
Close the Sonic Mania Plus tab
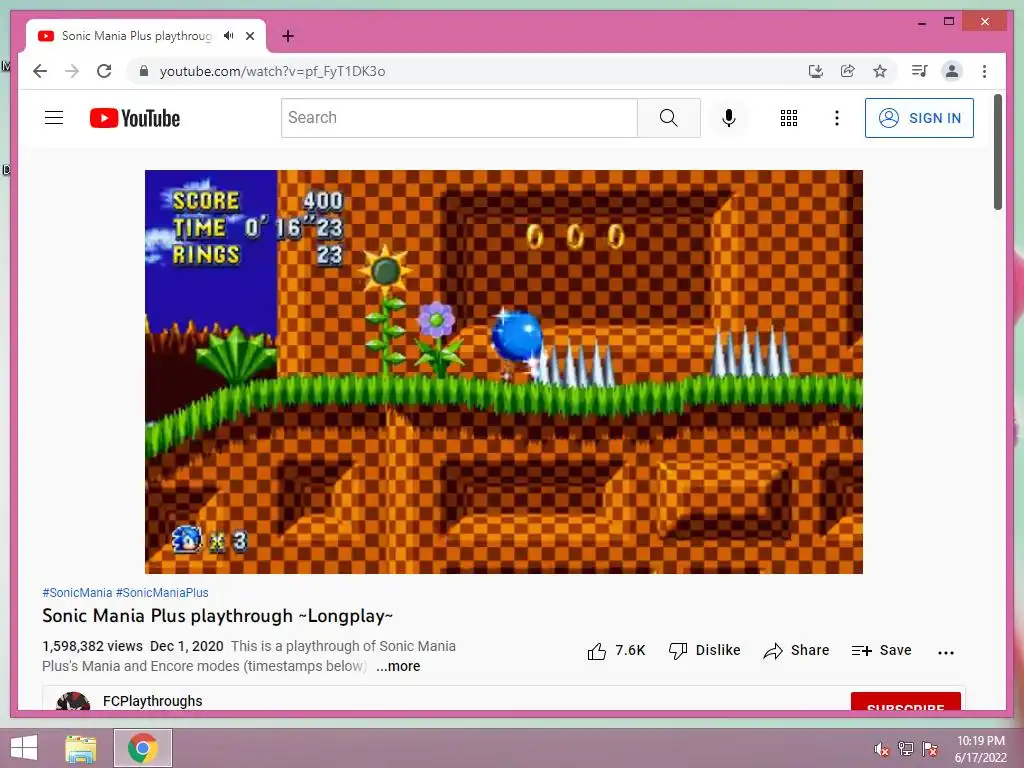click(250, 36)
